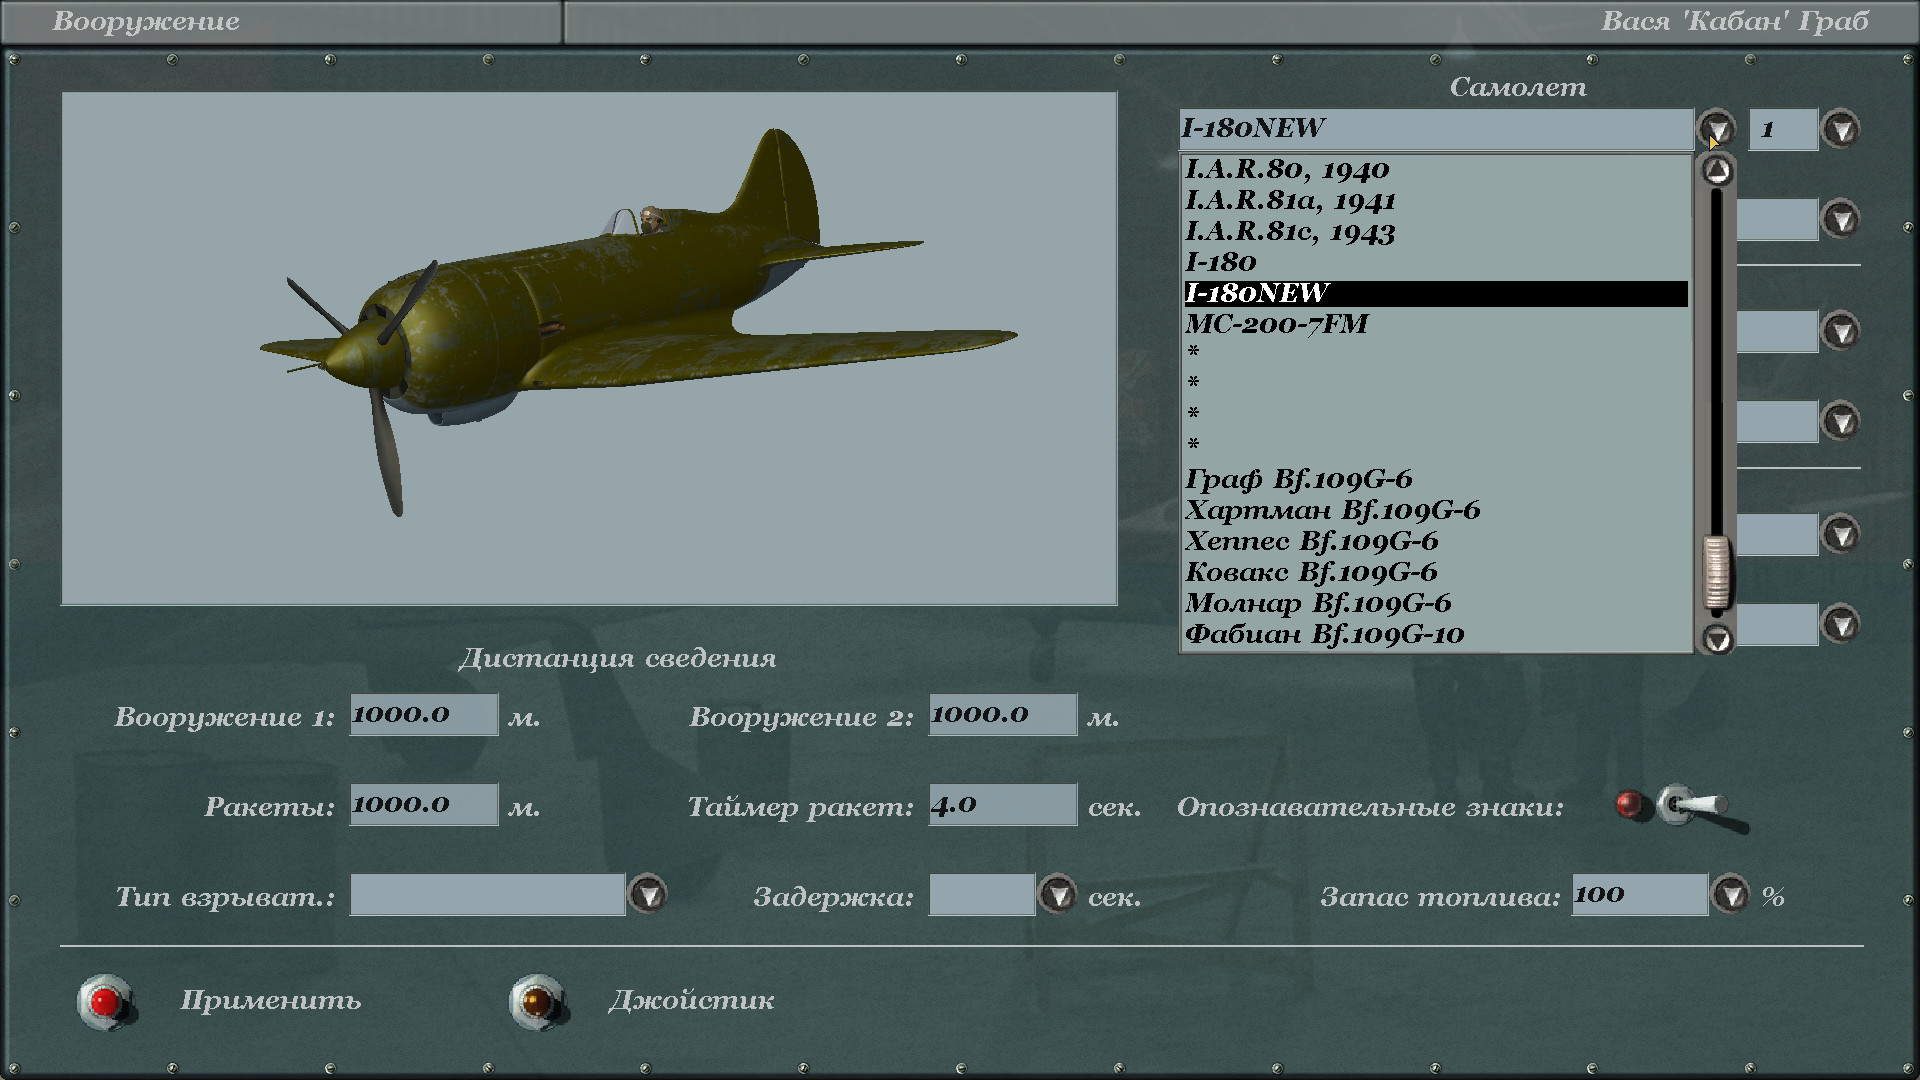The width and height of the screenshot is (1920, 1080).
Task: Expand the Тип взрыват. dropdown
Action: click(648, 895)
